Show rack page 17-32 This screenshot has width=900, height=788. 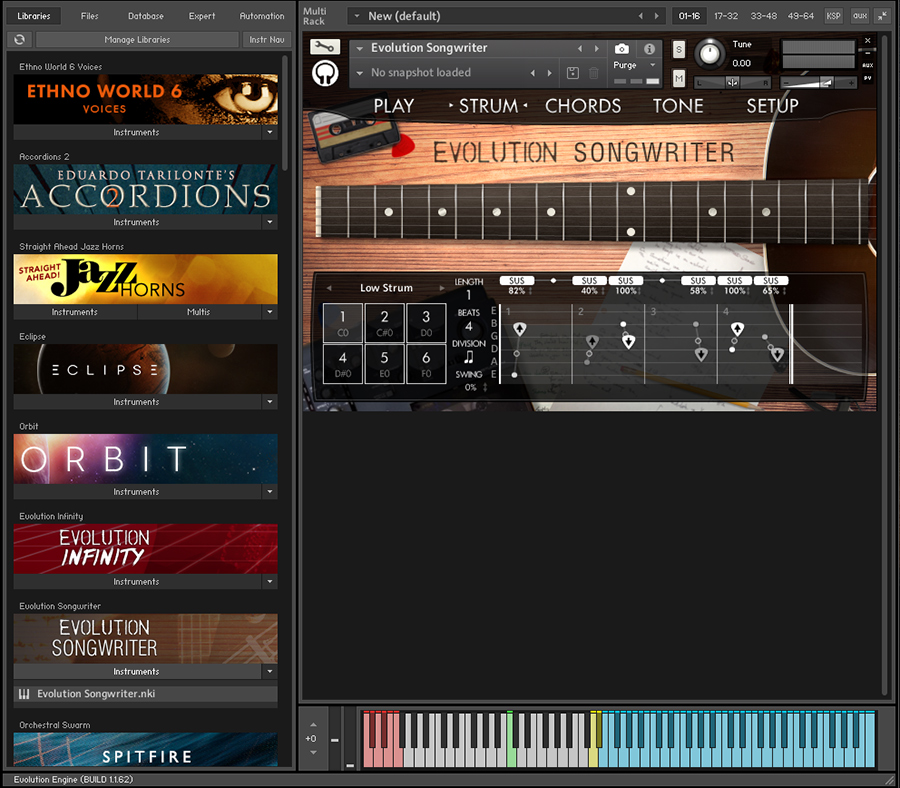(726, 16)
